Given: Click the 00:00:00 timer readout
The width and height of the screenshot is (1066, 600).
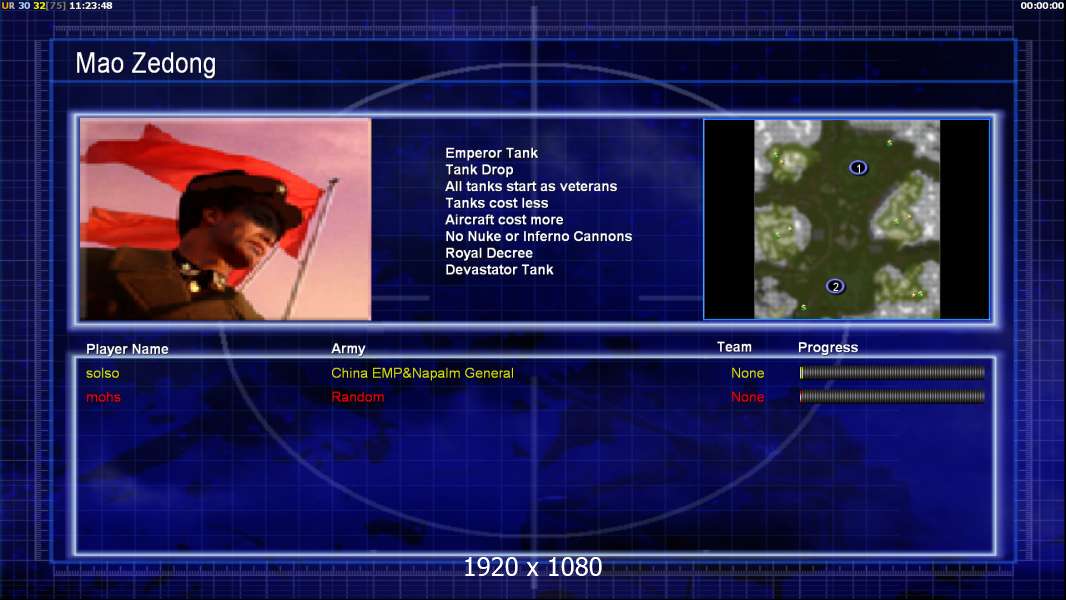Looking at the screenshot, I should pos(1042,5).
